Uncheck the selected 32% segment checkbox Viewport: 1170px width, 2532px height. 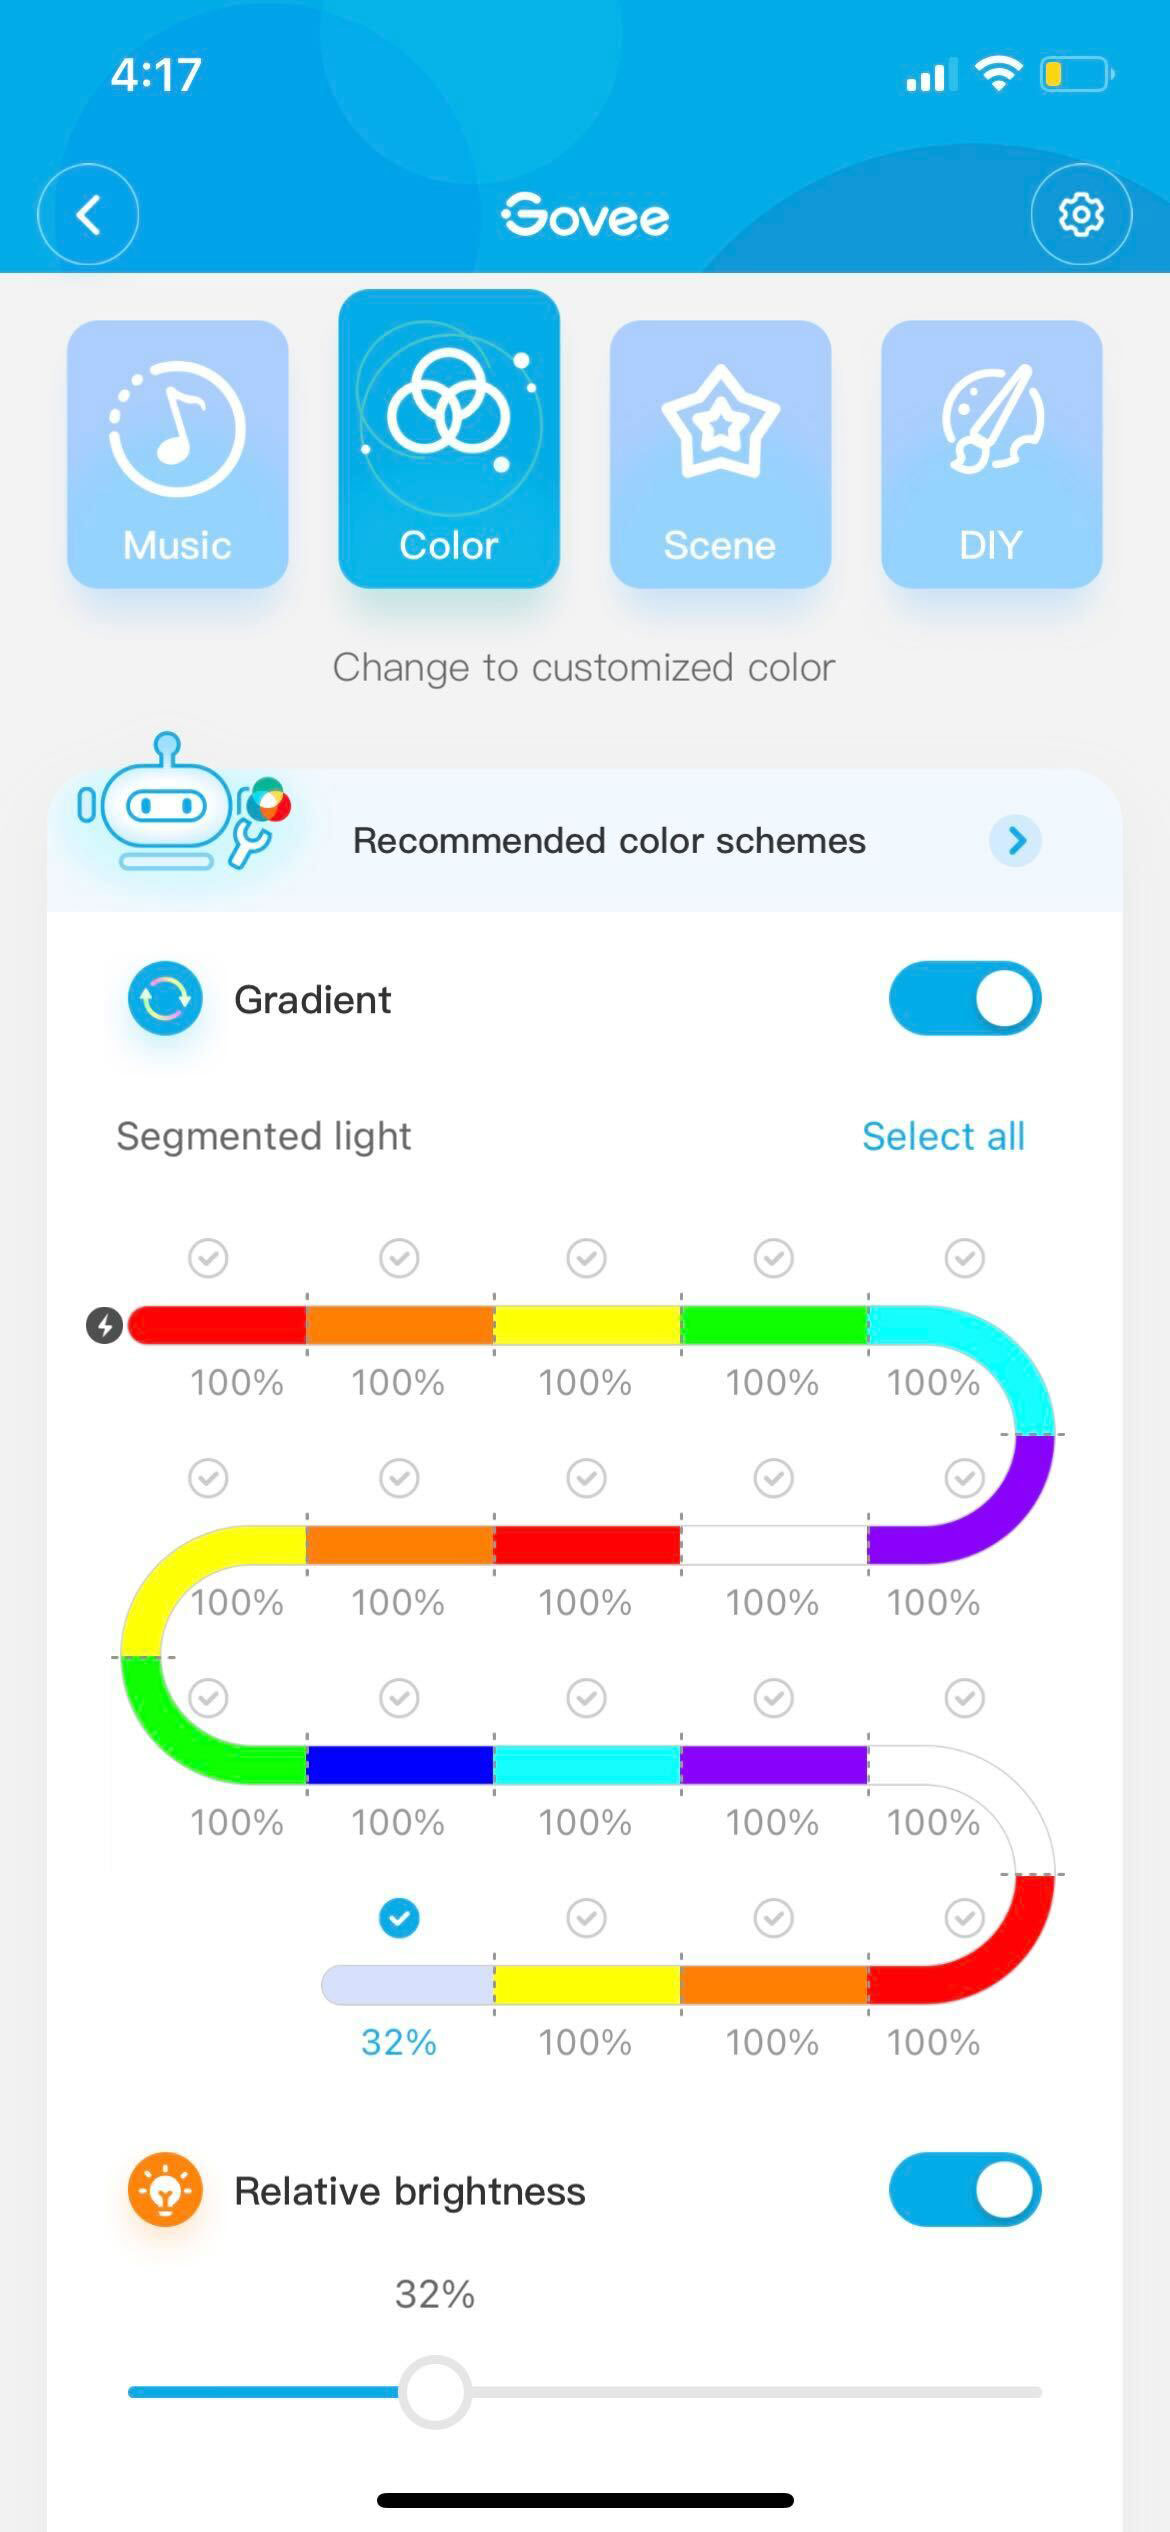[399, 1918]
